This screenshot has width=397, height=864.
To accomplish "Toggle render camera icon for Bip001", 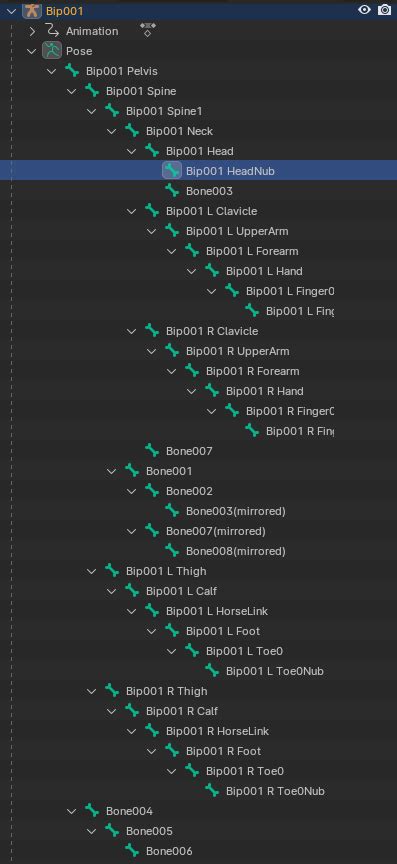I will 384,10.
